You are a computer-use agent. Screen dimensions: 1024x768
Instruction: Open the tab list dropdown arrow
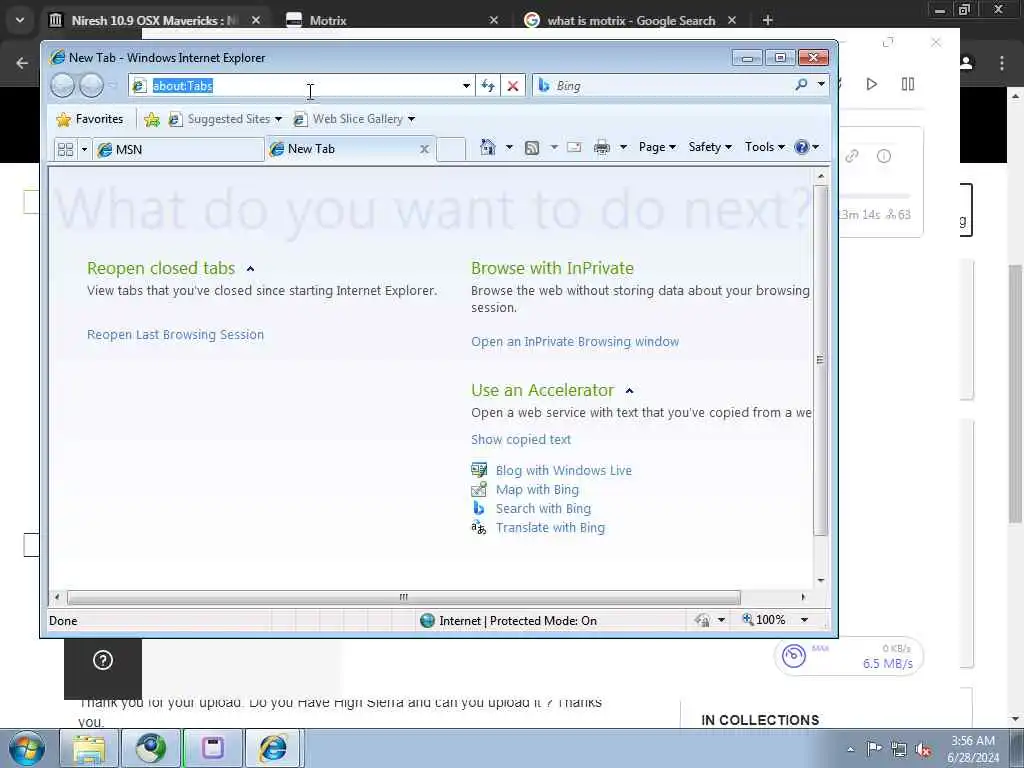tap(84, 150)
